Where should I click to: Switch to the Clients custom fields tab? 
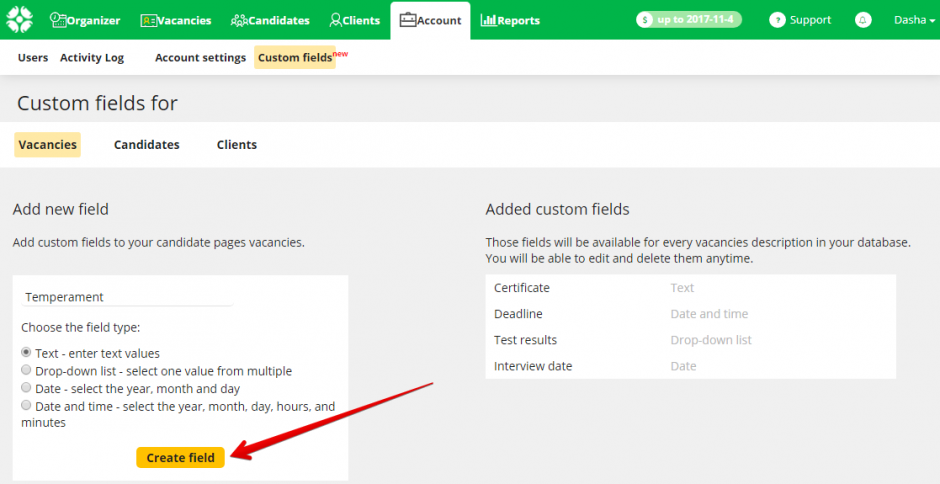pyautogui.click(x=236, y=145)
